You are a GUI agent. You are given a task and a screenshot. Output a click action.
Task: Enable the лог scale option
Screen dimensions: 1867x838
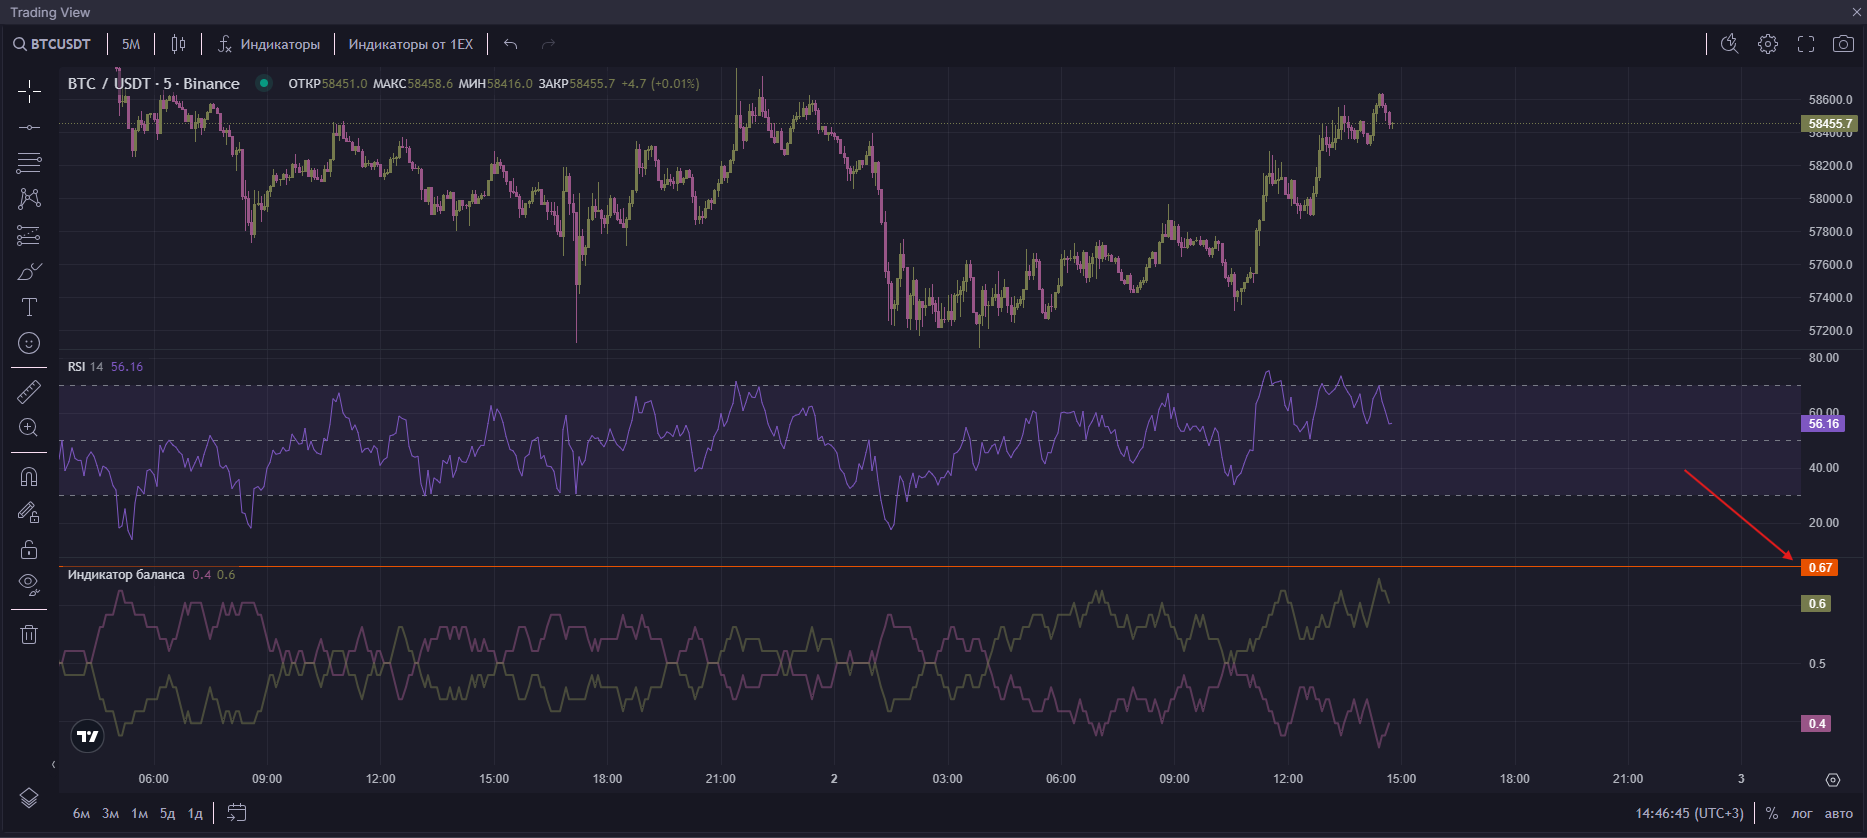click(x=1801, y=813)
